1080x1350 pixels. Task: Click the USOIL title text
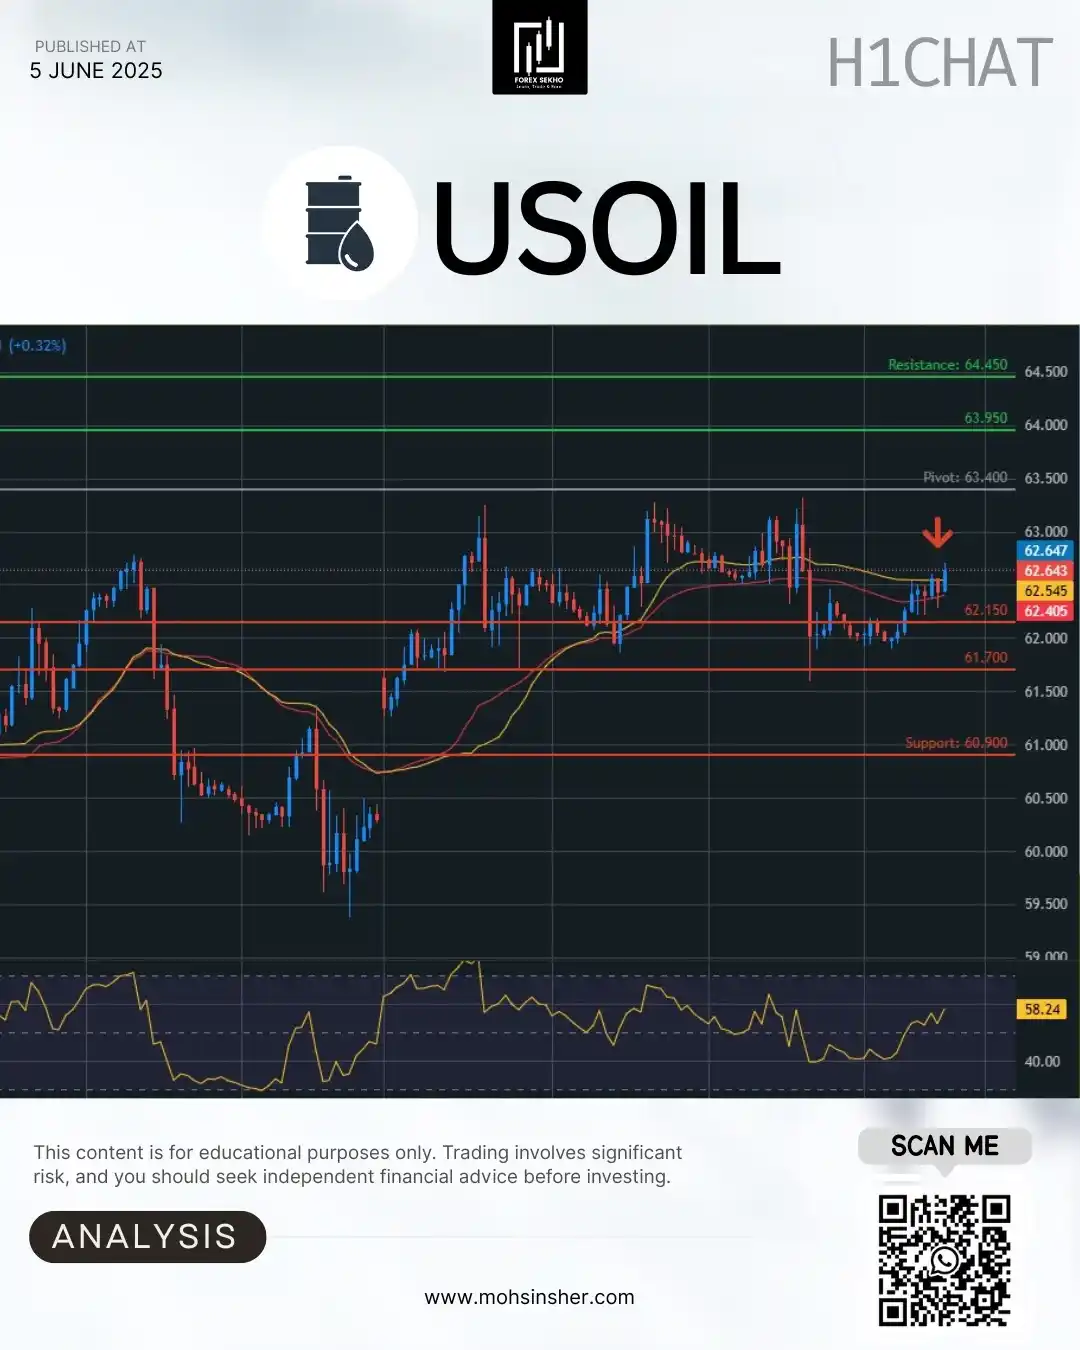tap(606, 228)
